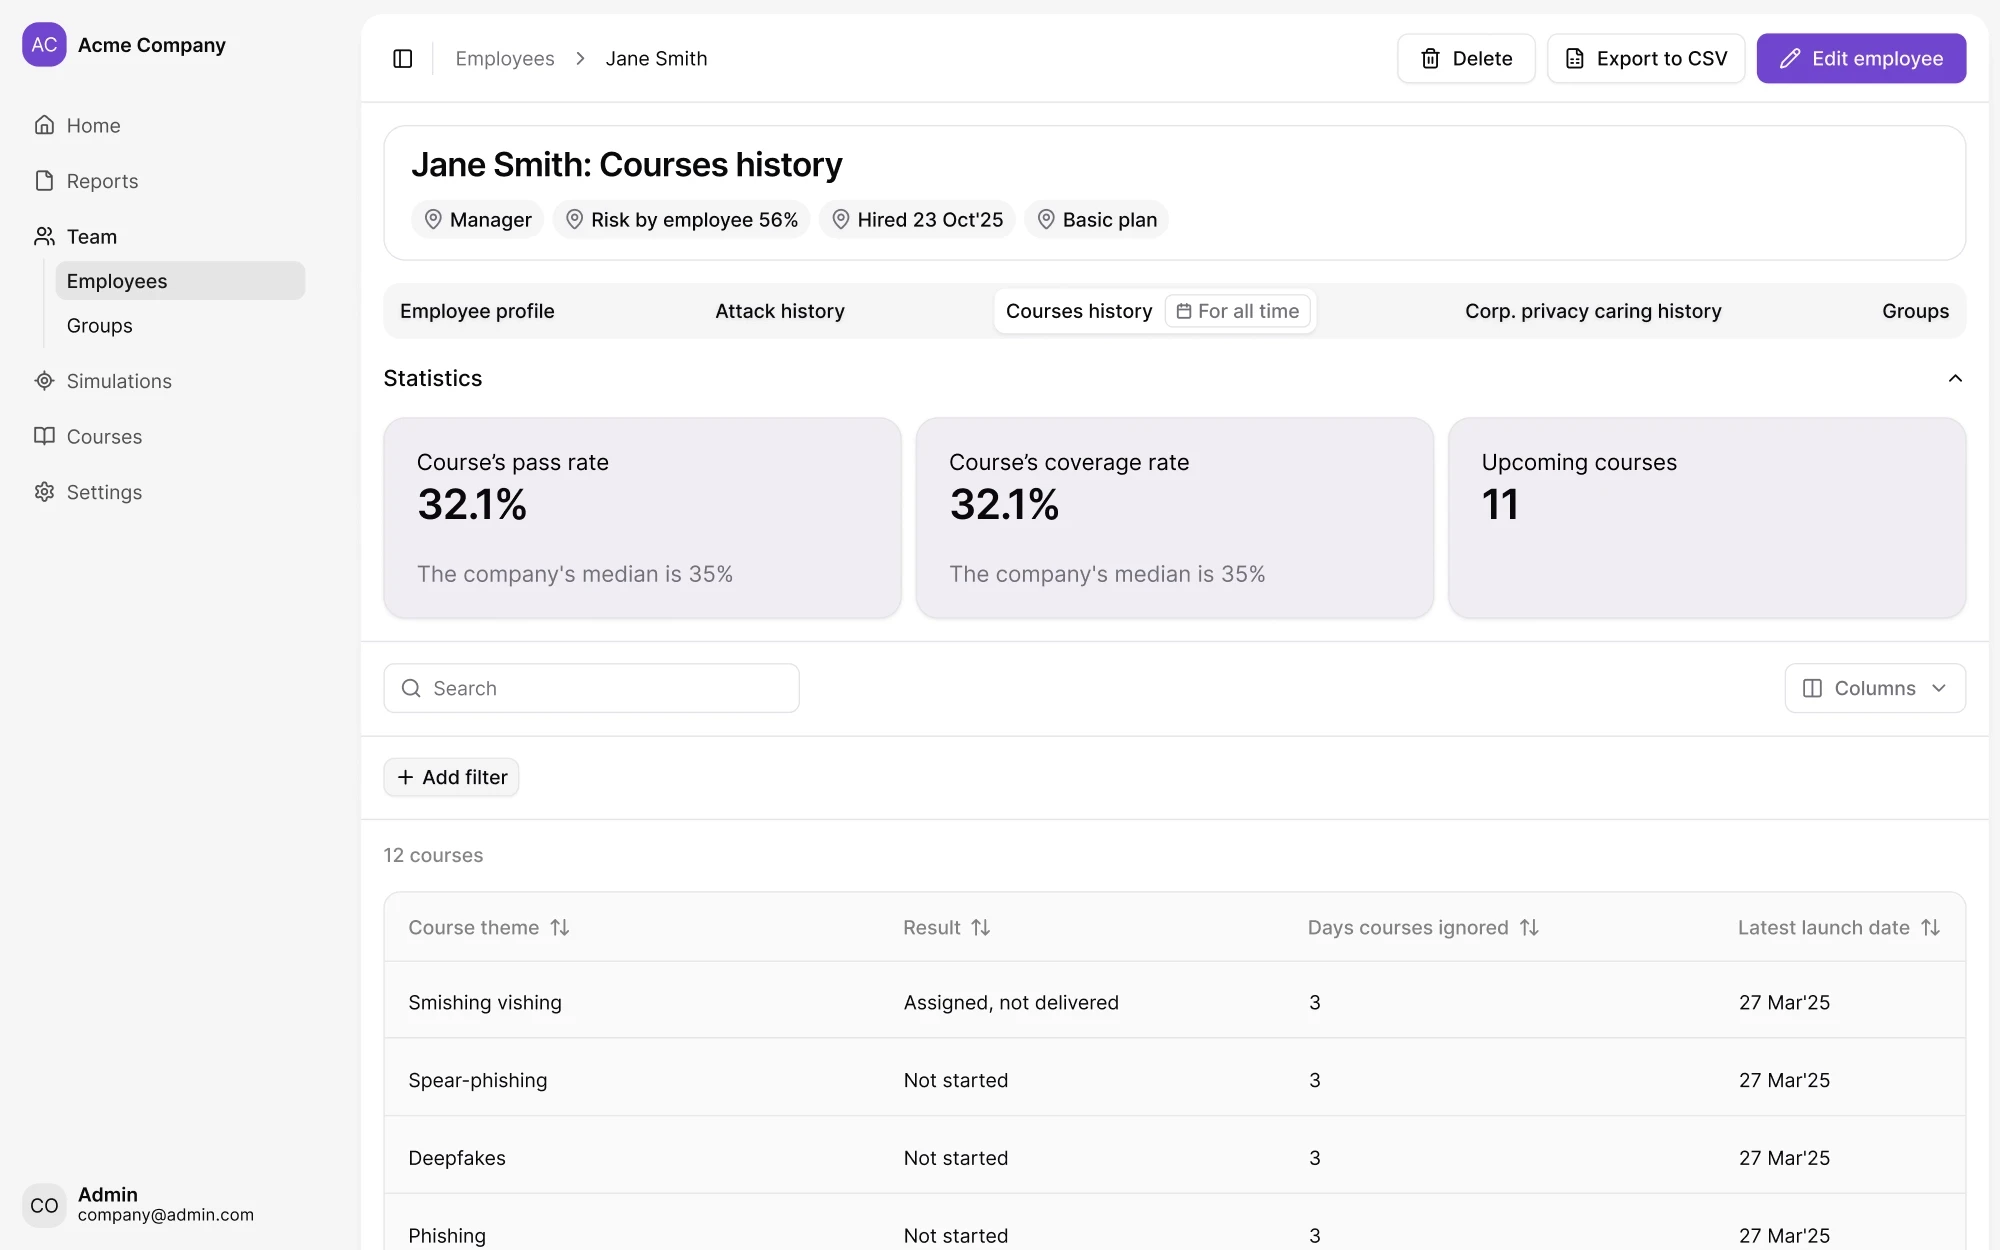The width and height of the screenshot is (2000, 1250).
Task: Toggle the sidebar panel icon
Action: (x=403, y=59)
